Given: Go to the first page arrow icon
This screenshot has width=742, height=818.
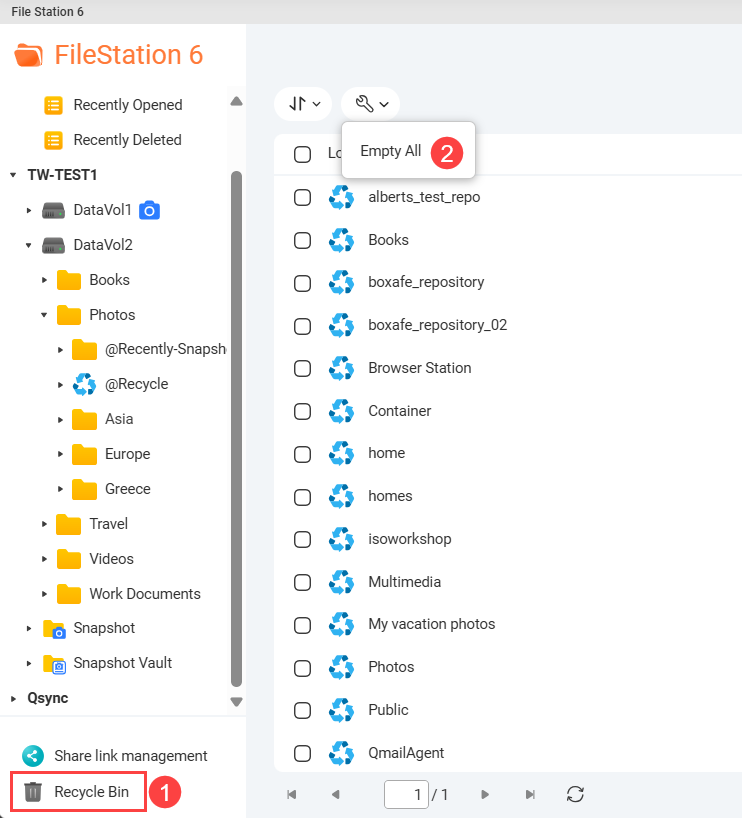Looking at the screenshot, I should click(292, 794).
